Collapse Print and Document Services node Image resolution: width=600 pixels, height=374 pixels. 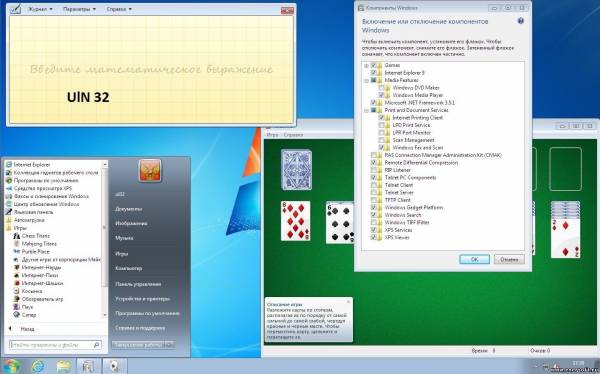coord(367,110)
